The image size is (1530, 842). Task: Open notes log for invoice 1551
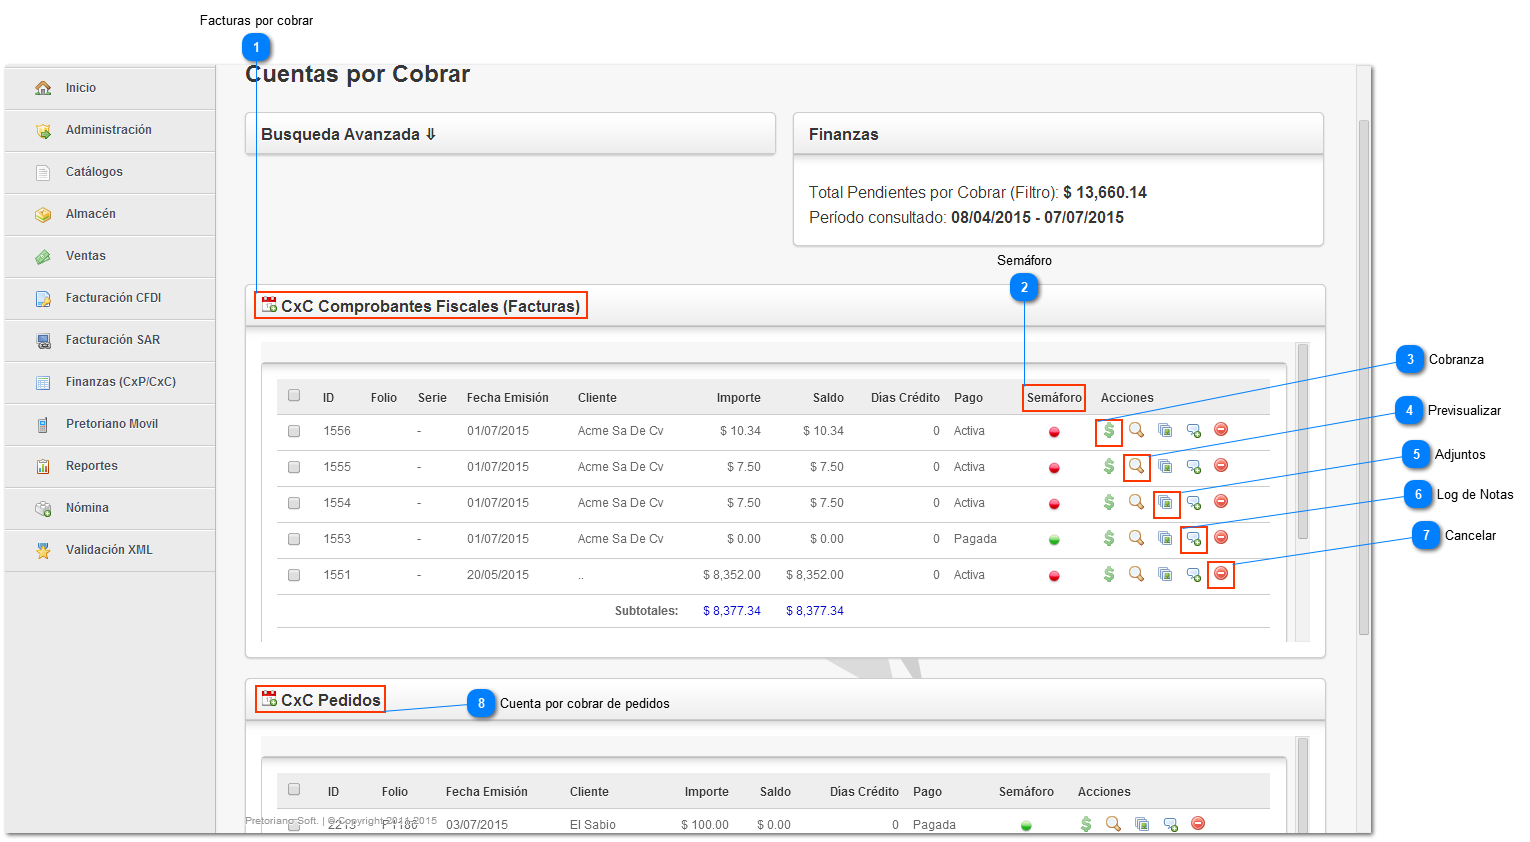point(1193,574)
